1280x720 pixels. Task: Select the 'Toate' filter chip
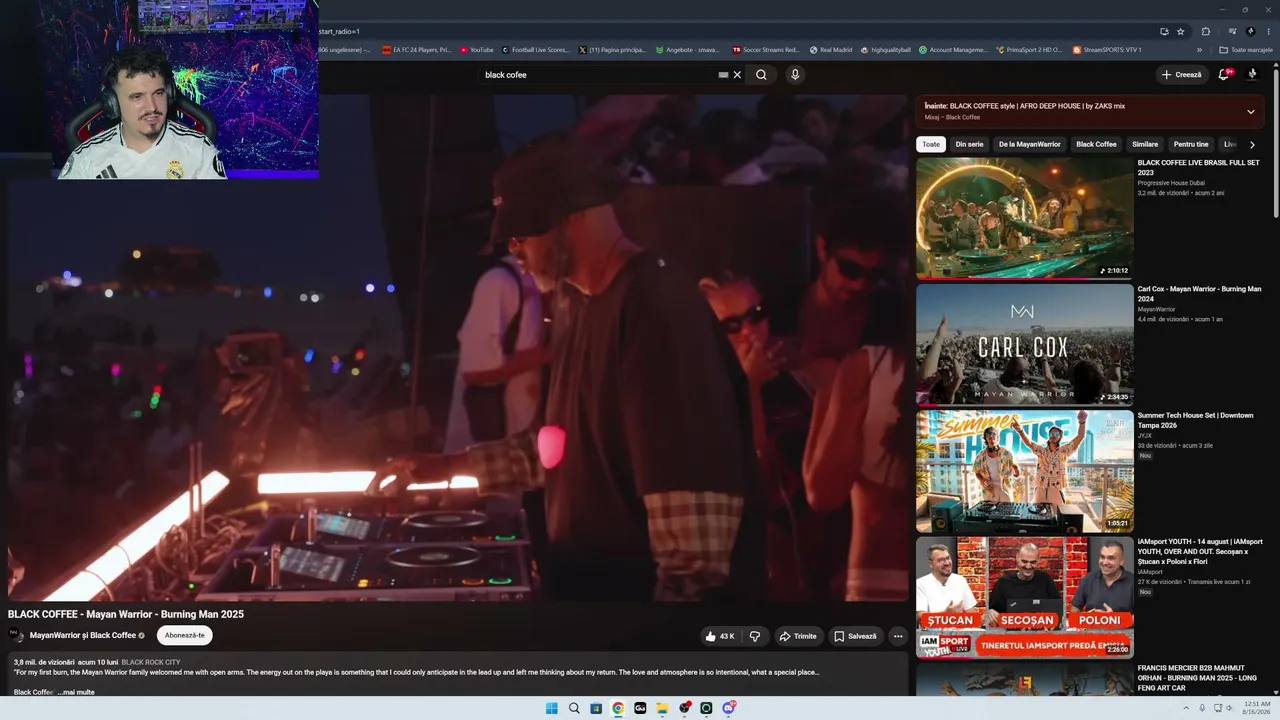(931, 145)
